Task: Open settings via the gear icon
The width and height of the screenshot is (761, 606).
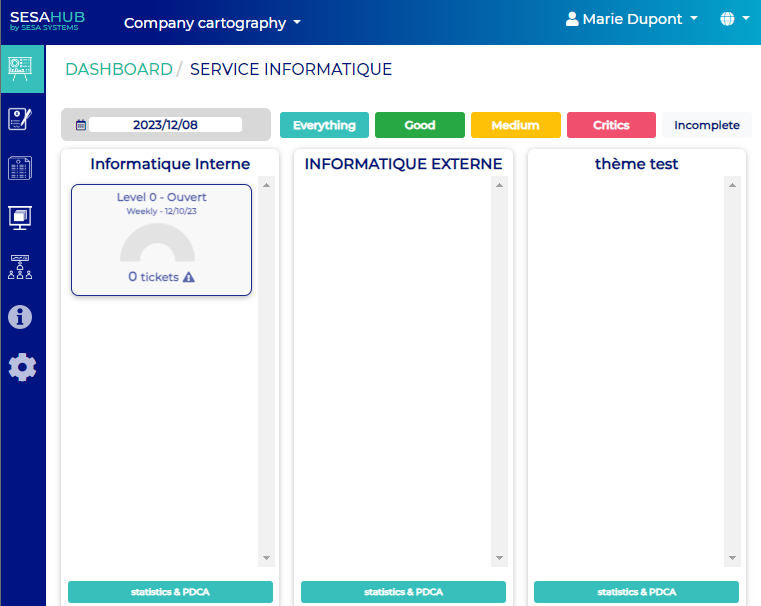Action: (22, 367)
